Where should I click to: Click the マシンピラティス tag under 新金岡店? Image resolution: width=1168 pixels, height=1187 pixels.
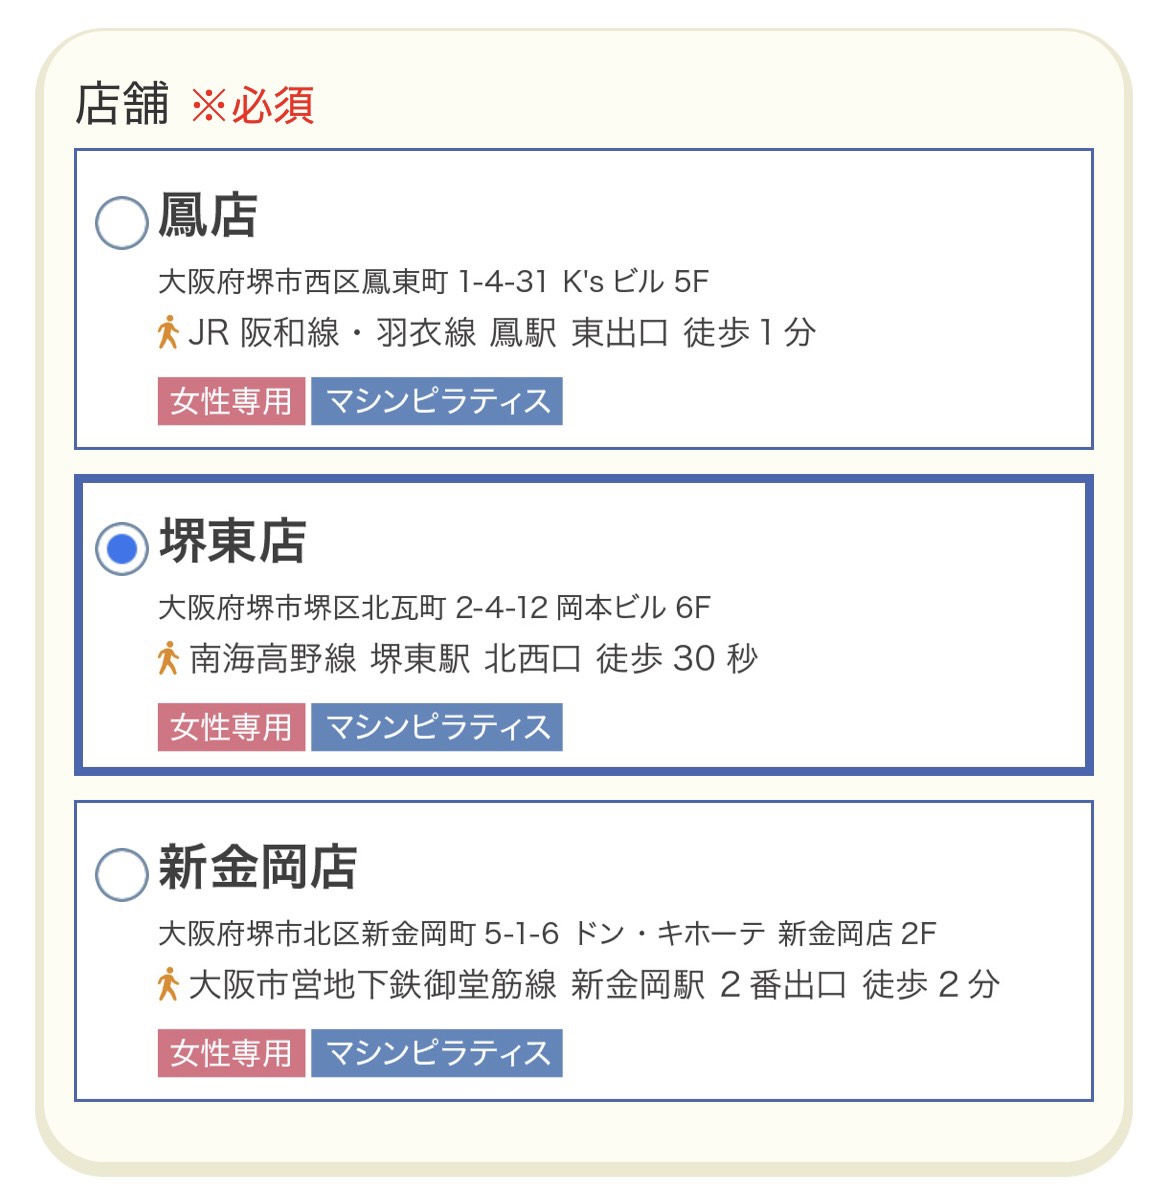[x=437, y=1053]
